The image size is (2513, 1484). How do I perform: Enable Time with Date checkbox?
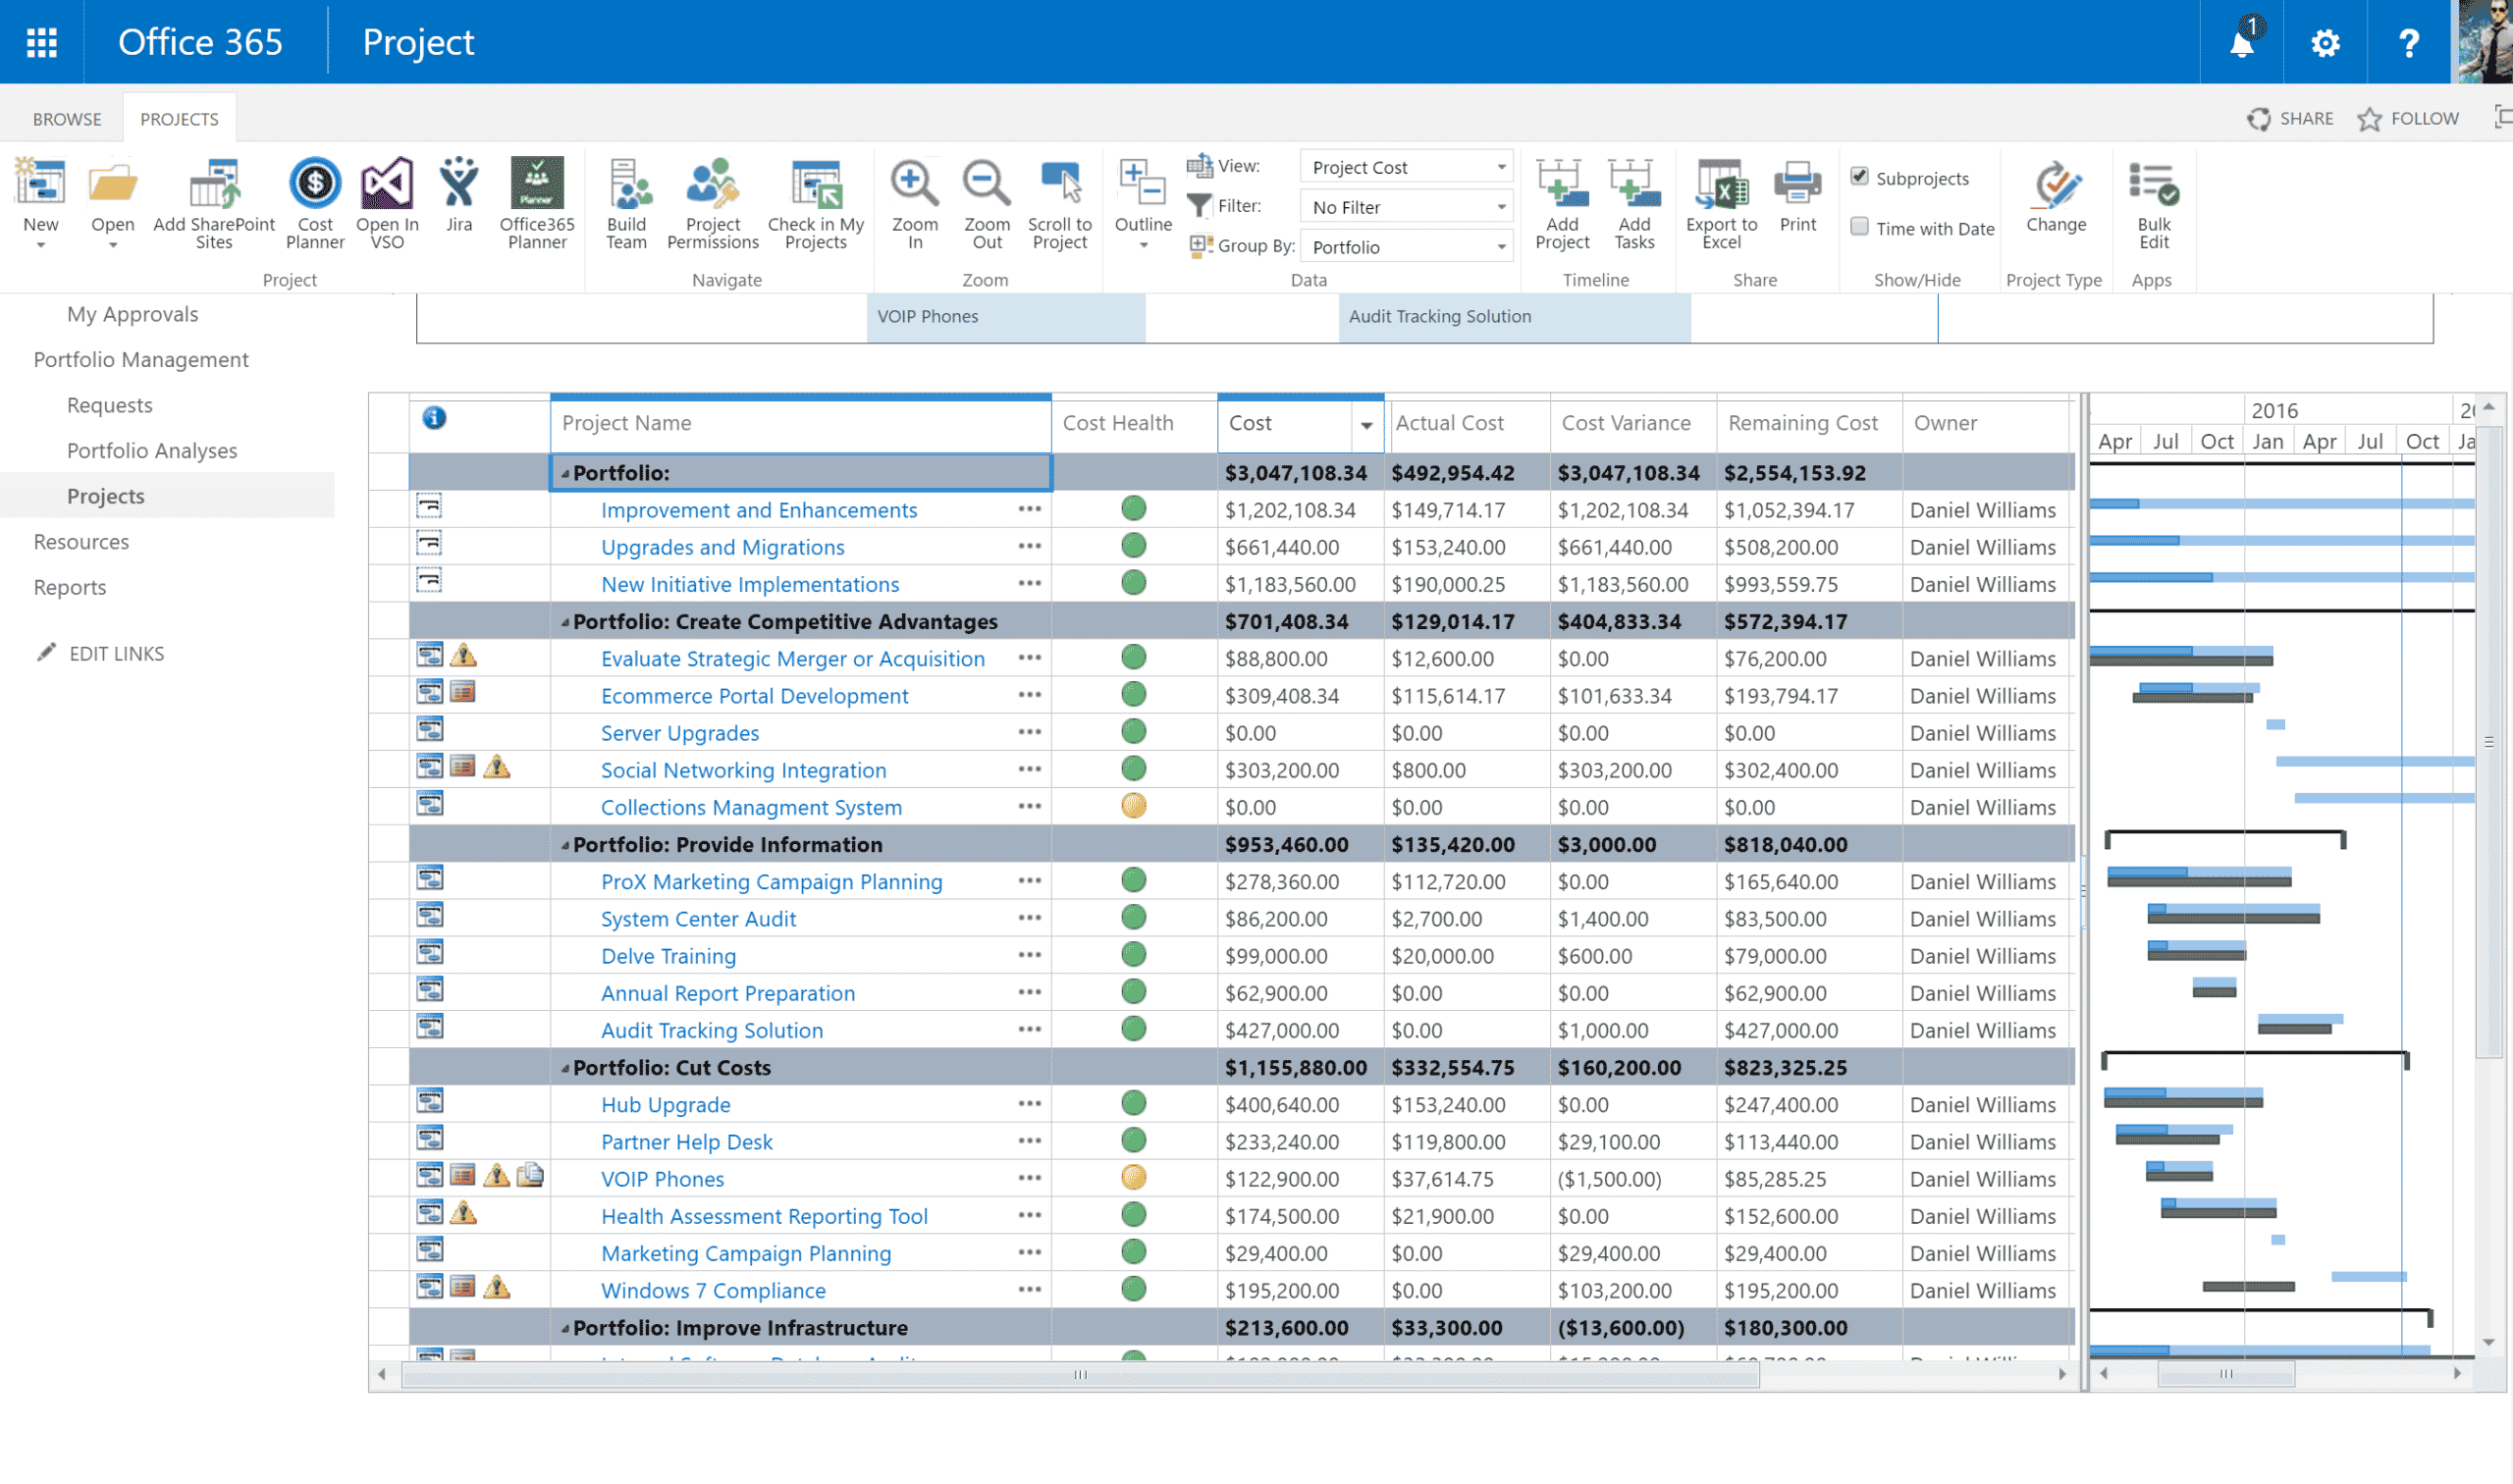click(x=1859, y=227)
